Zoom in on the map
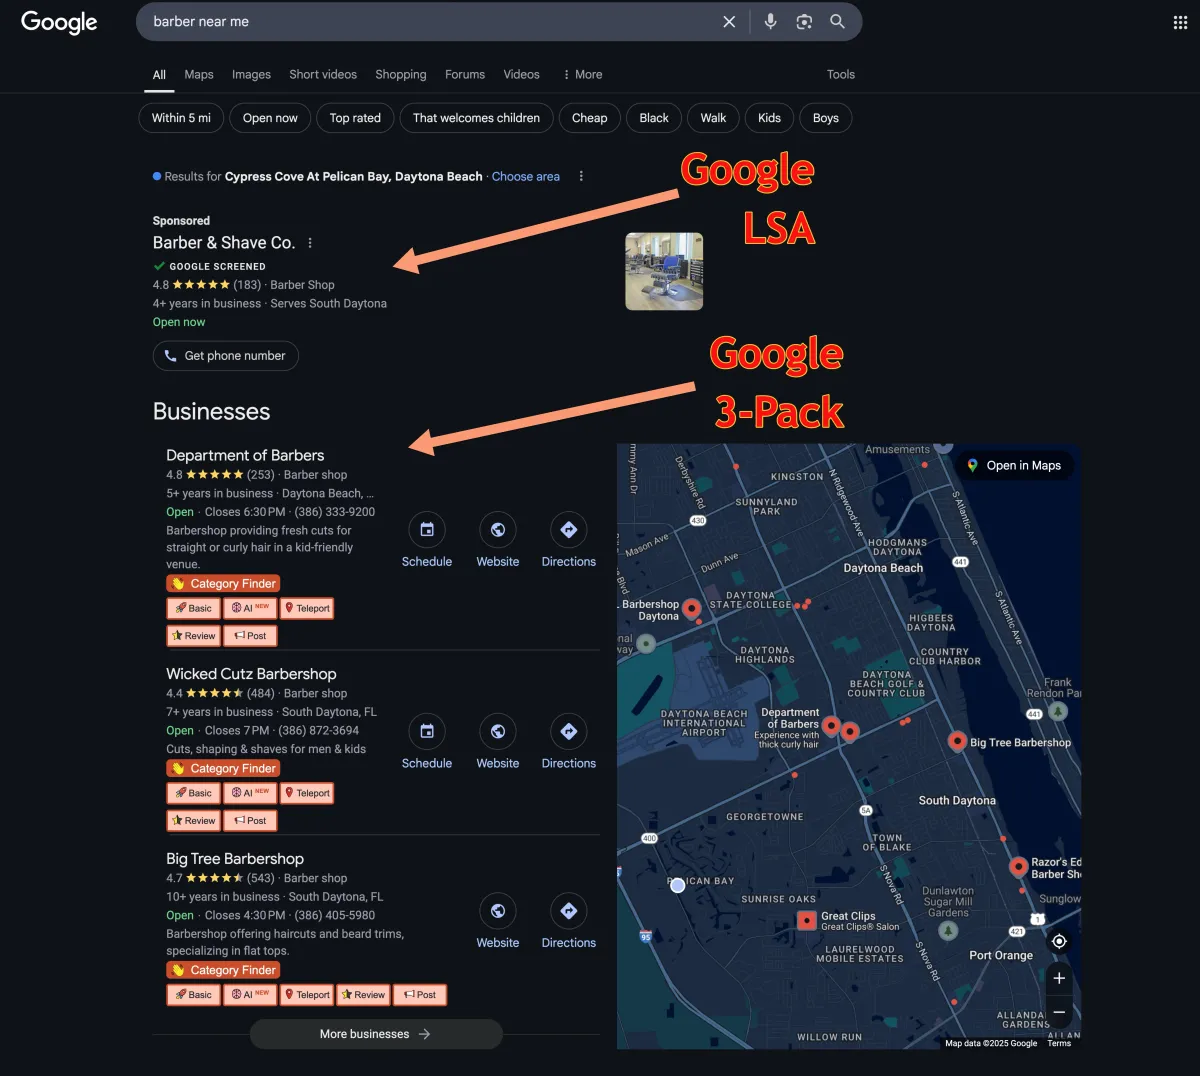Viewport: 1200px width, 1076px height. coord(1059,978)
